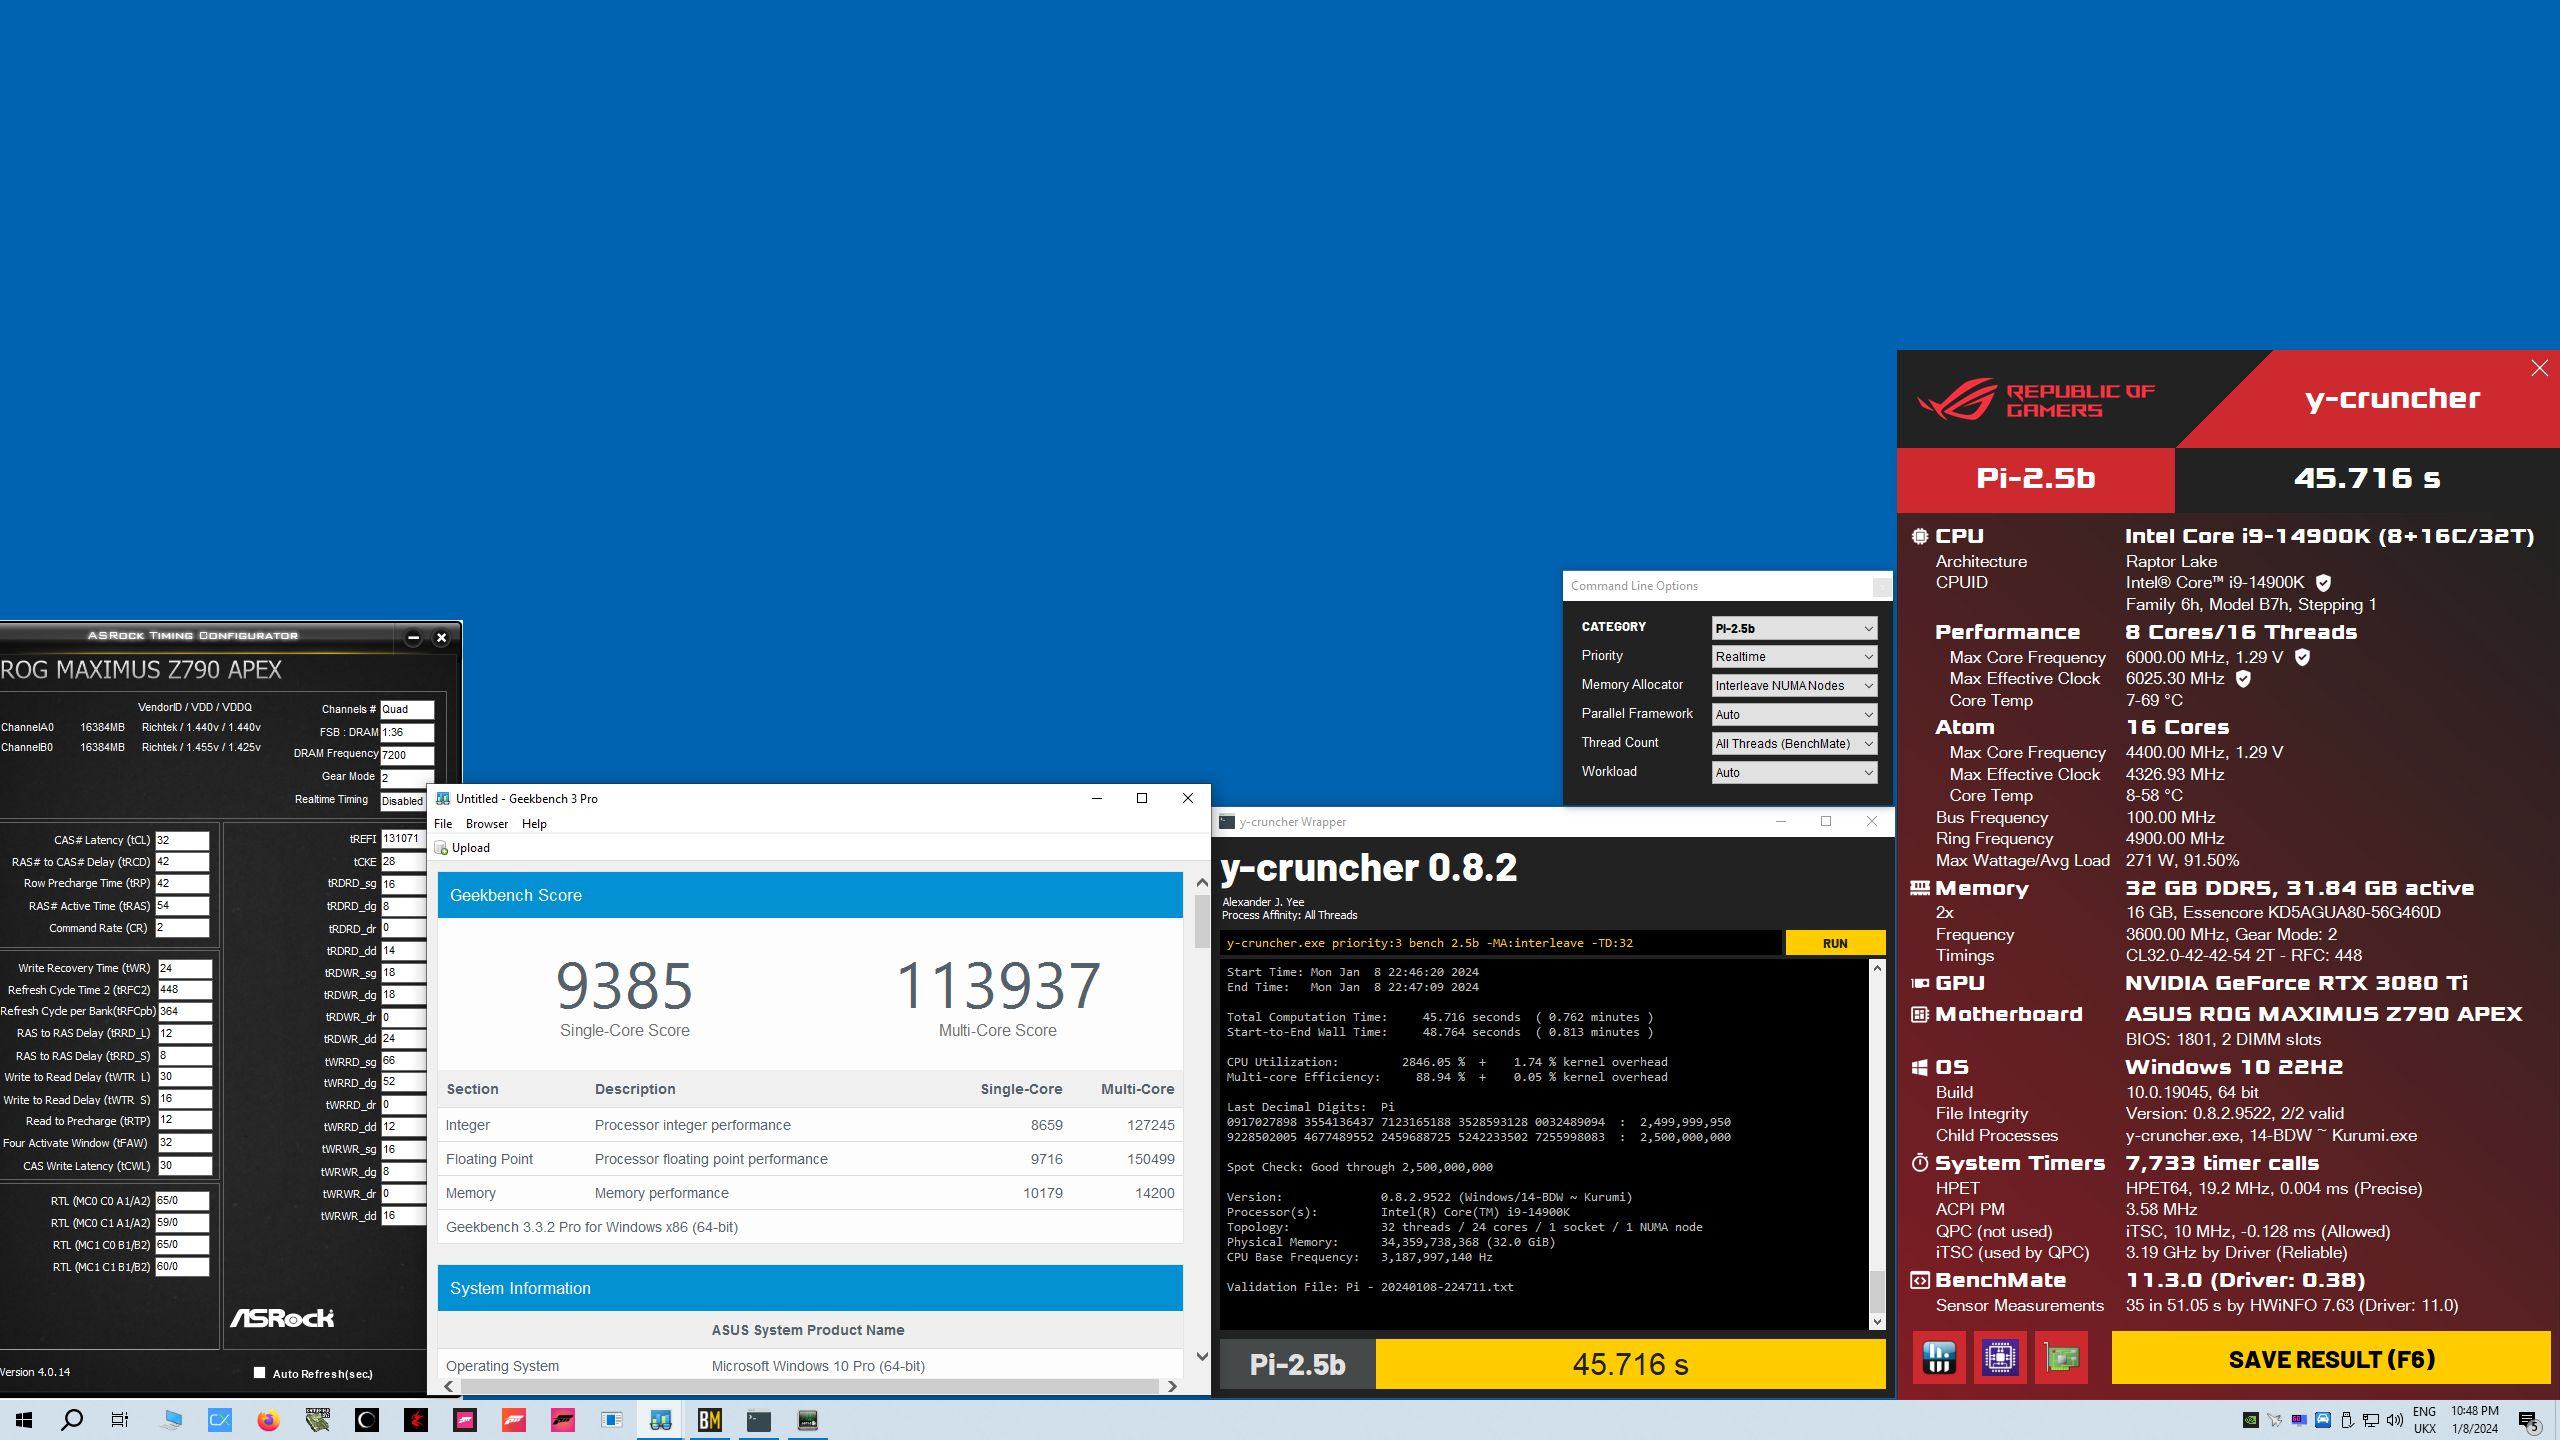Click the CAS# Latency (tCL) field

(x=182, y=840)
